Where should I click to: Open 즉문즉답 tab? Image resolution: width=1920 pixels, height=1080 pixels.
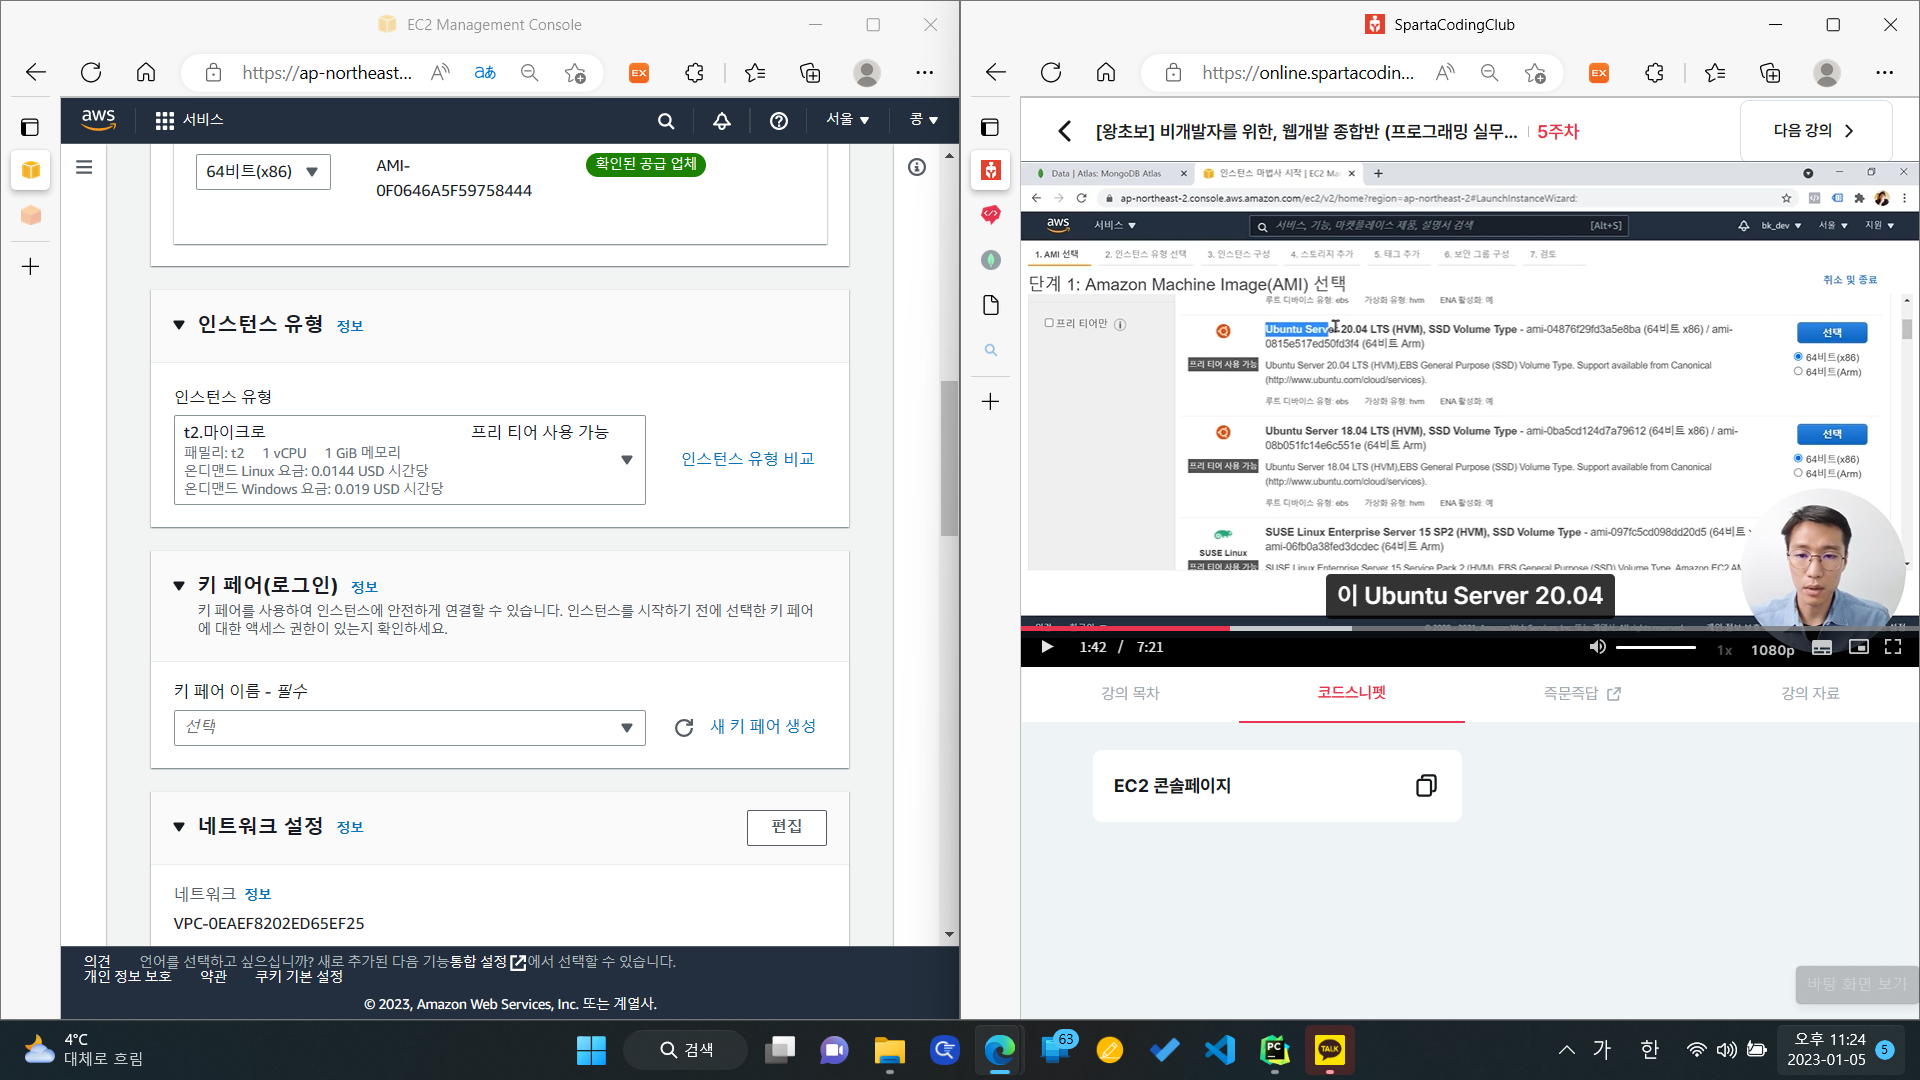(1581, 693)
